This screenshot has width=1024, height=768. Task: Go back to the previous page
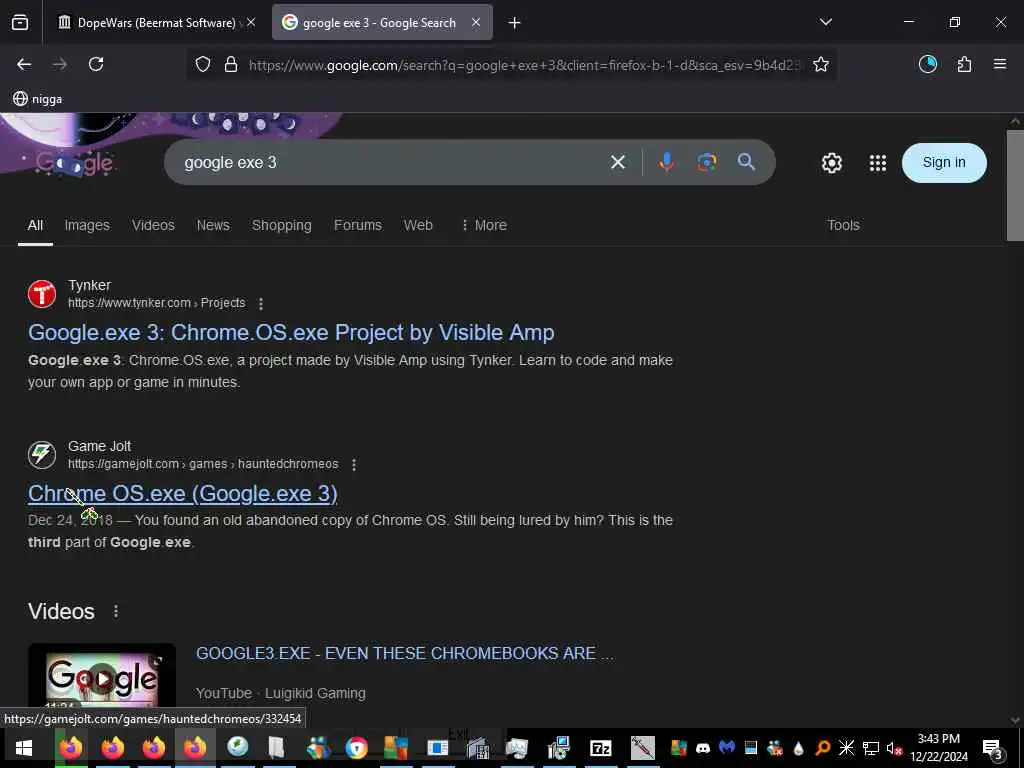pyautogui.click(x=24, y=64)
